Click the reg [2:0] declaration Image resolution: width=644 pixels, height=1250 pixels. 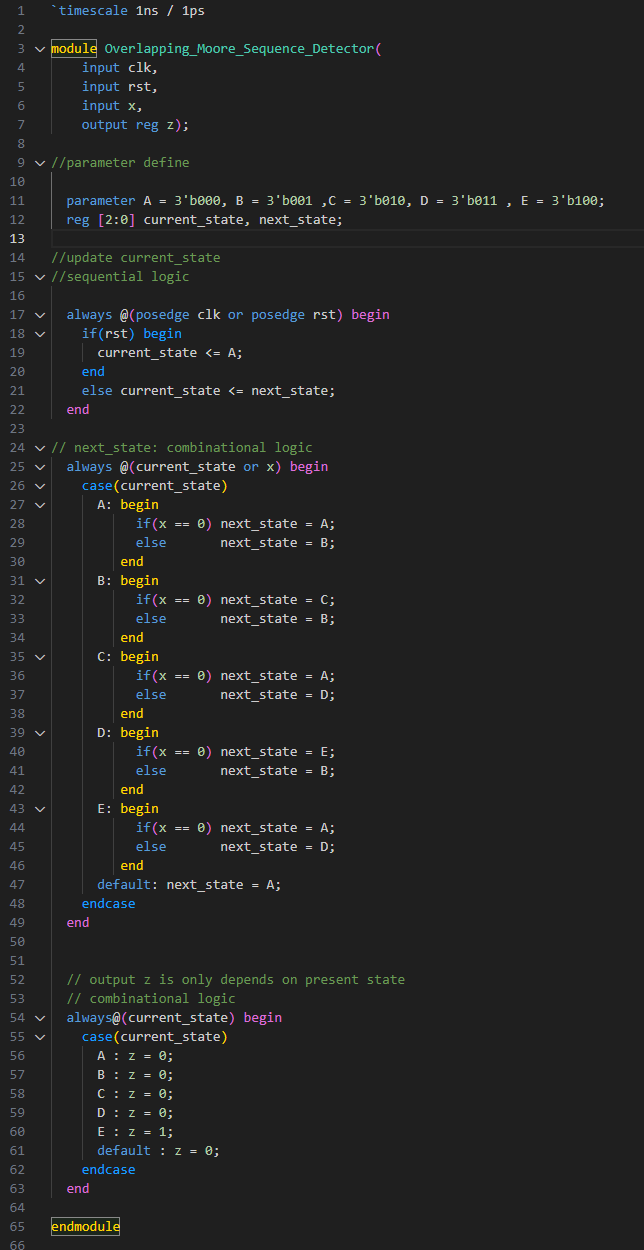(101, 220)
